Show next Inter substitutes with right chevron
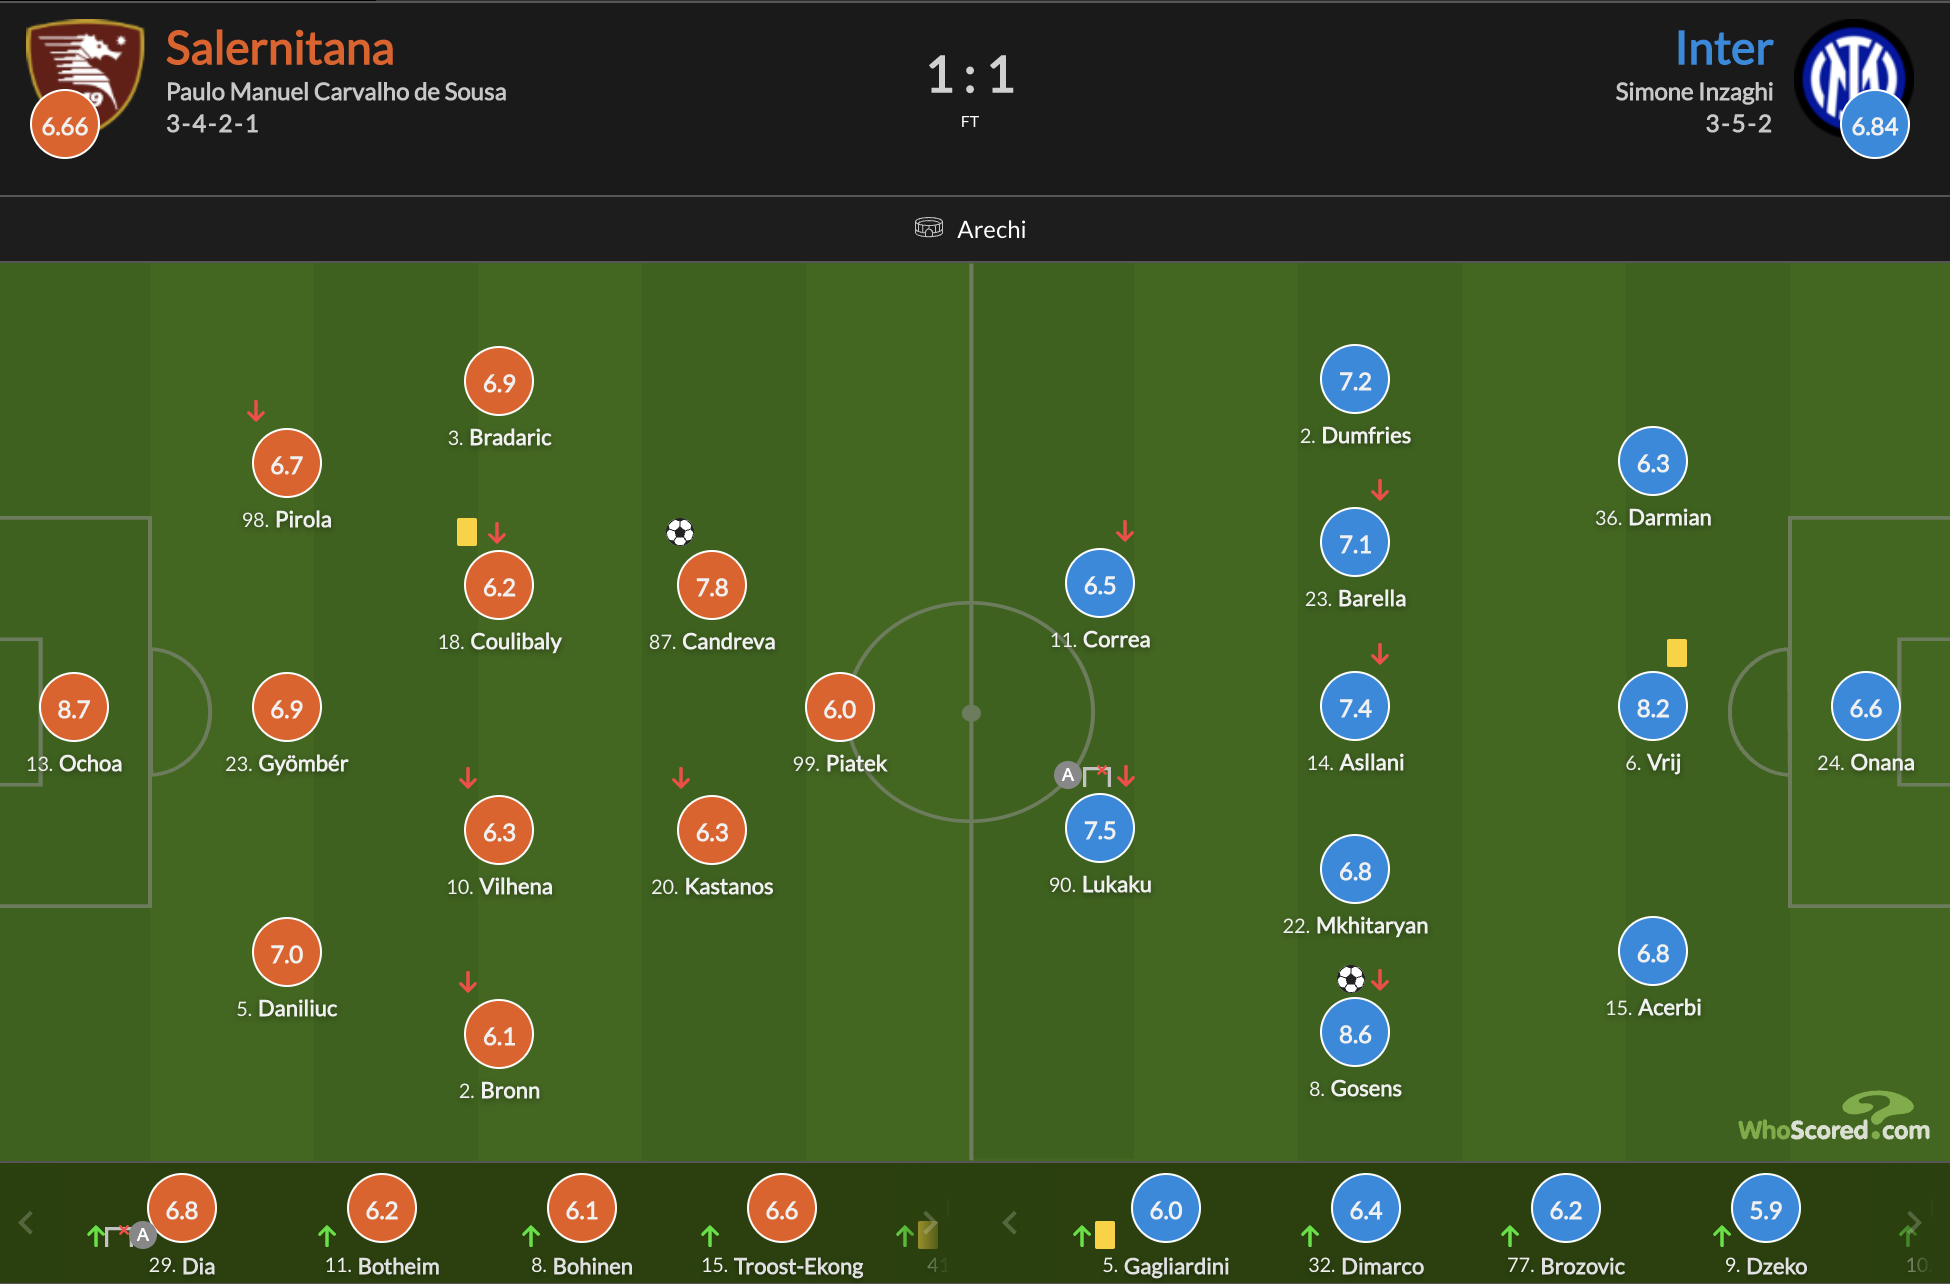The image size is (1950, 1284). (x=1913, y=1222)
